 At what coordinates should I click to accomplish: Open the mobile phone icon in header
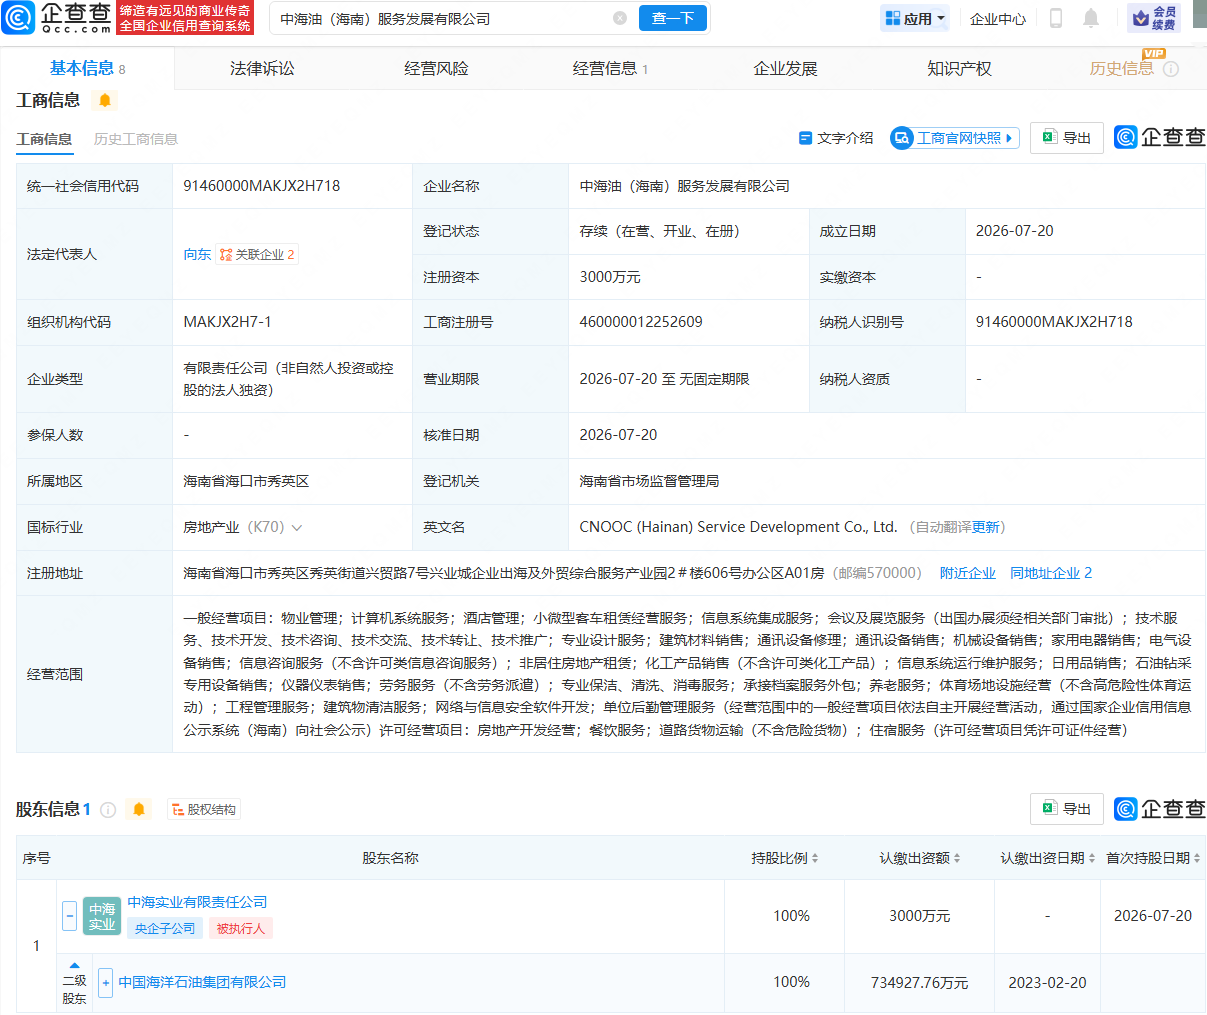click(1055, 18)
